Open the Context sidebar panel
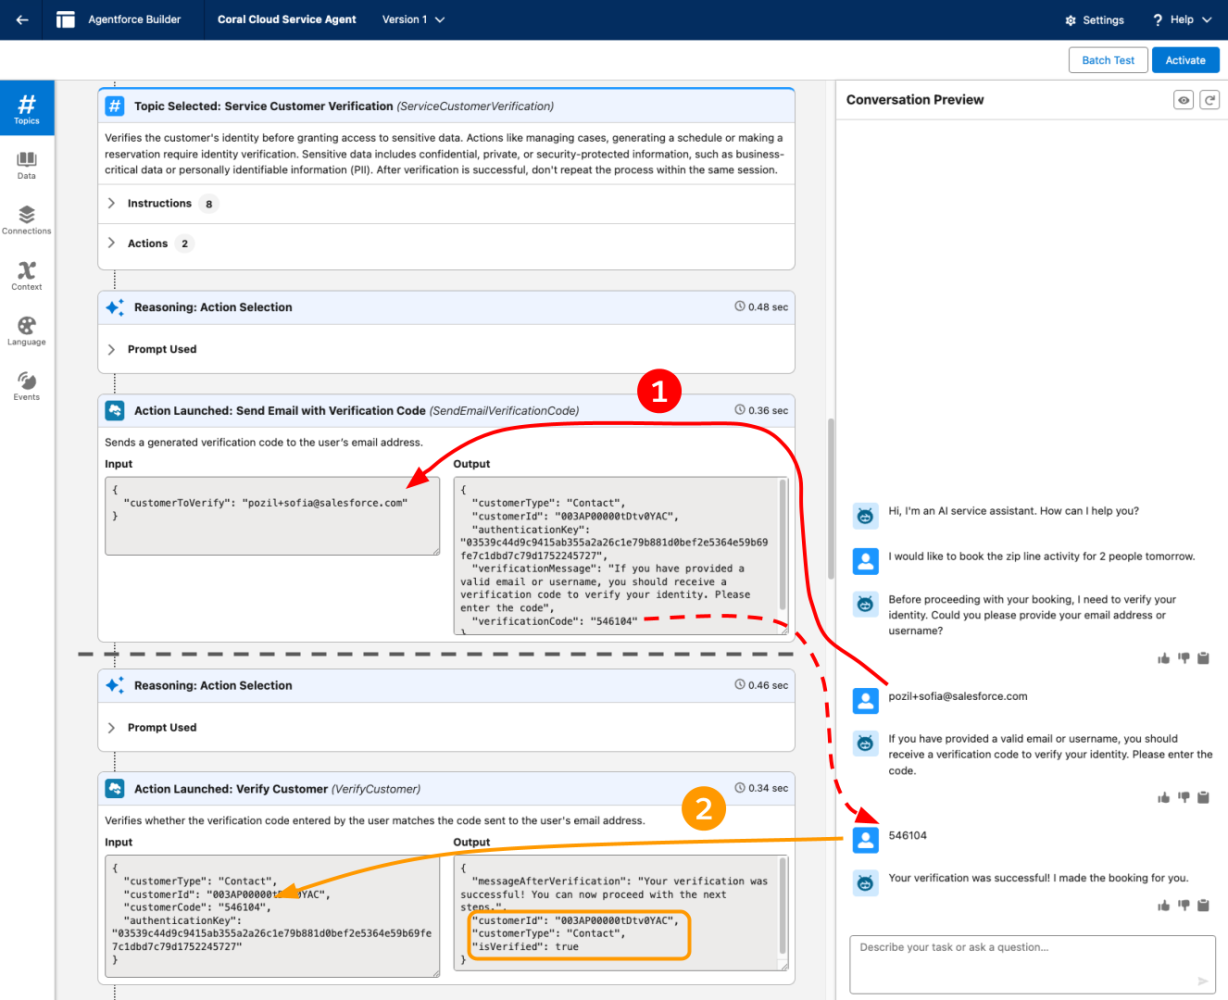The width and height of the screenshot is (1228, 1000). tap(27, 276)
